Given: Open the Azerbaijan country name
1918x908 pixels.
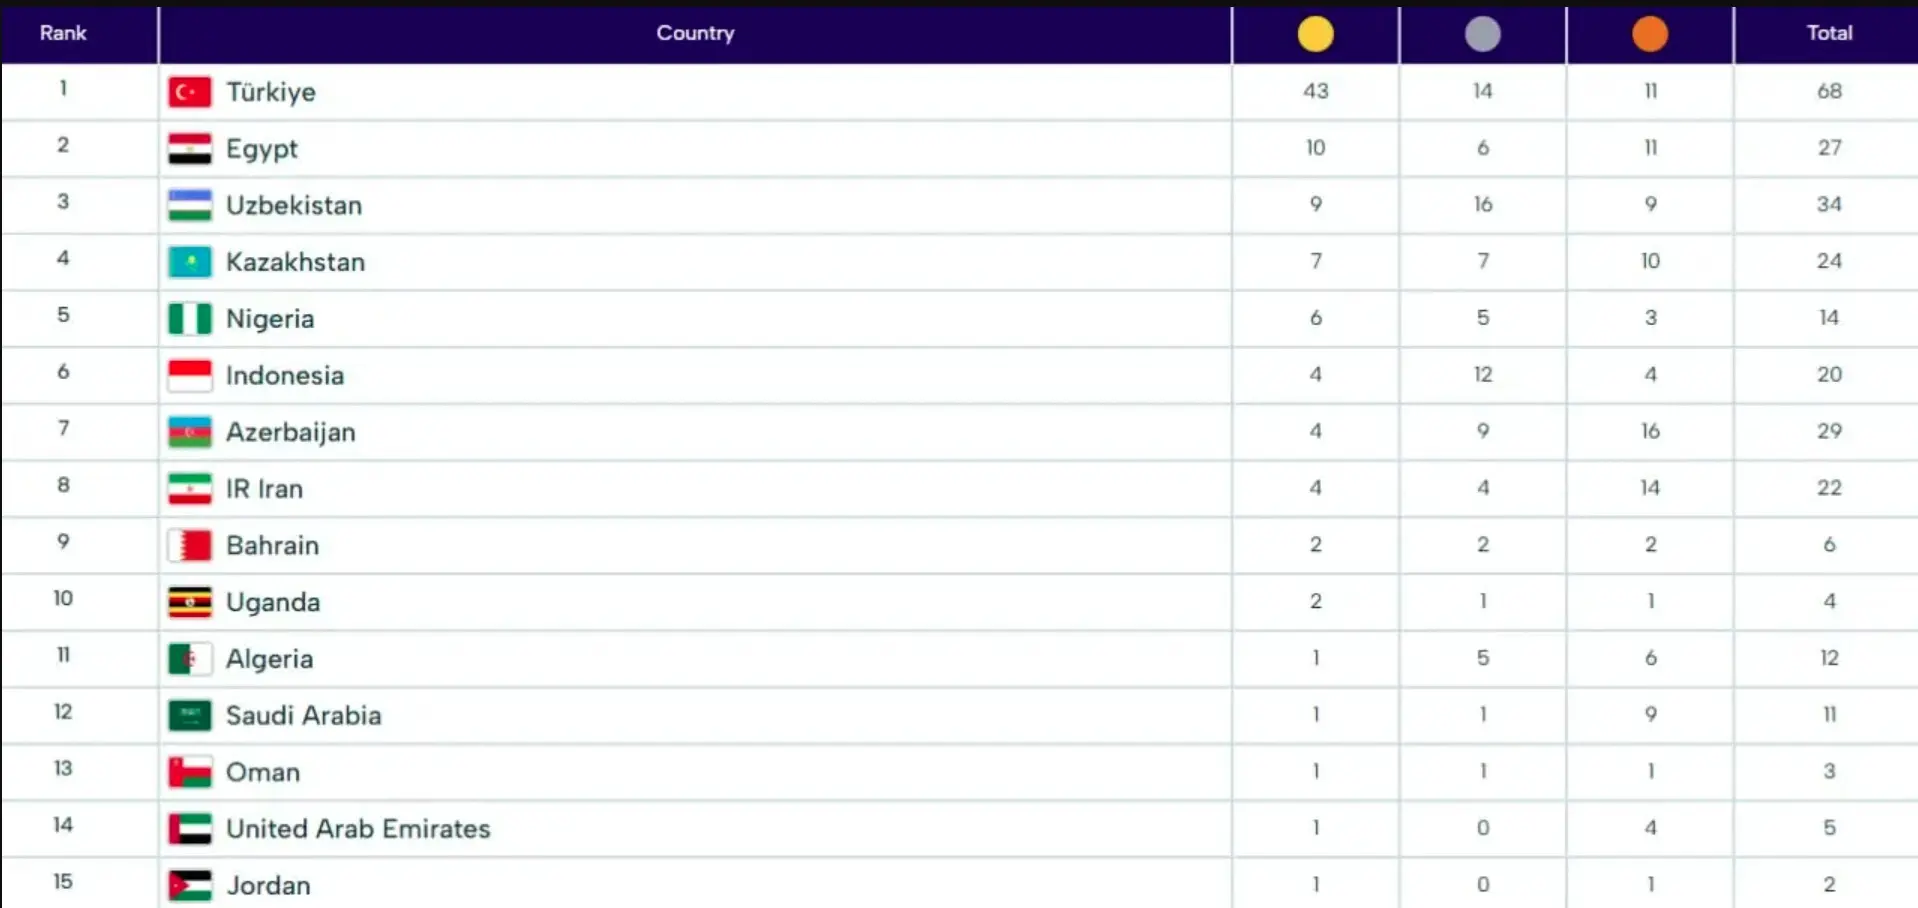Looking at the screenshot, I should (x=291, y=432).
